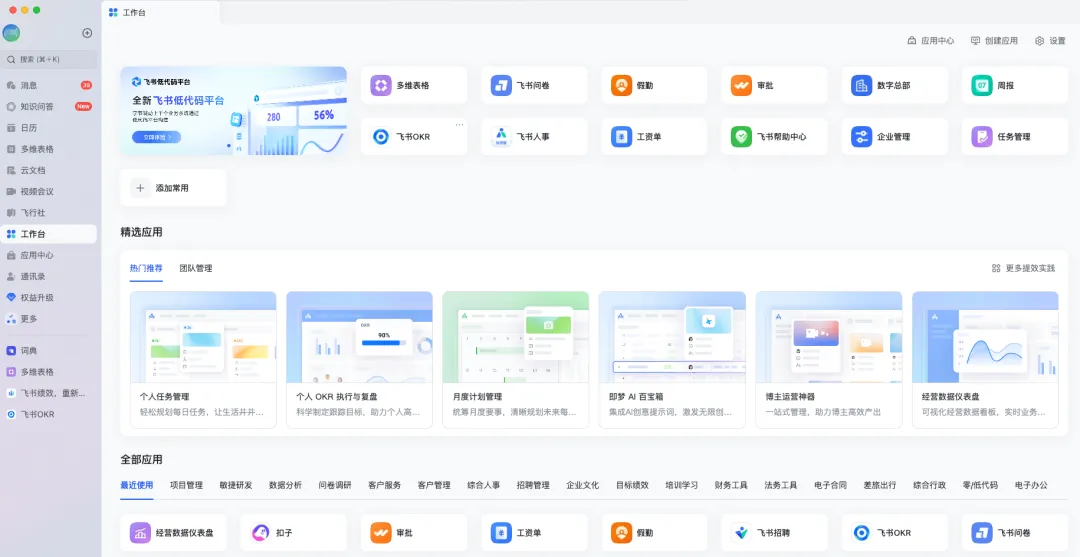Click the 飞书低代码平台 promotional banner

point(233,111)
